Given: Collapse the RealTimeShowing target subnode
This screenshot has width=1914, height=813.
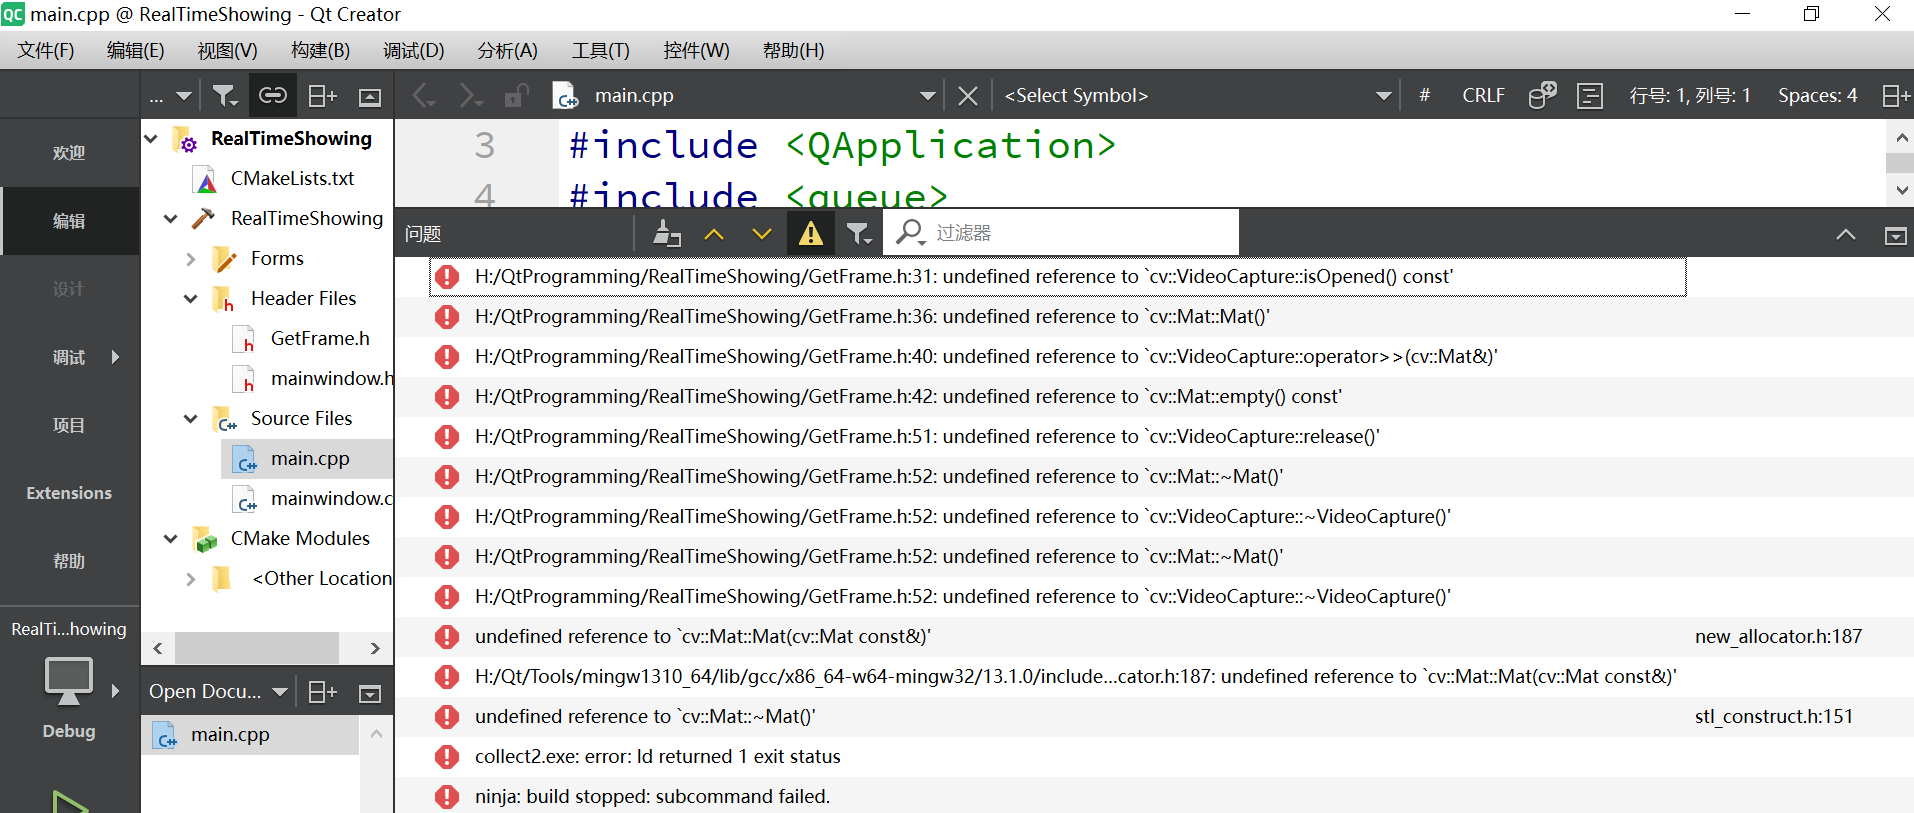Looking at the screenshot, I should (171, 218).
